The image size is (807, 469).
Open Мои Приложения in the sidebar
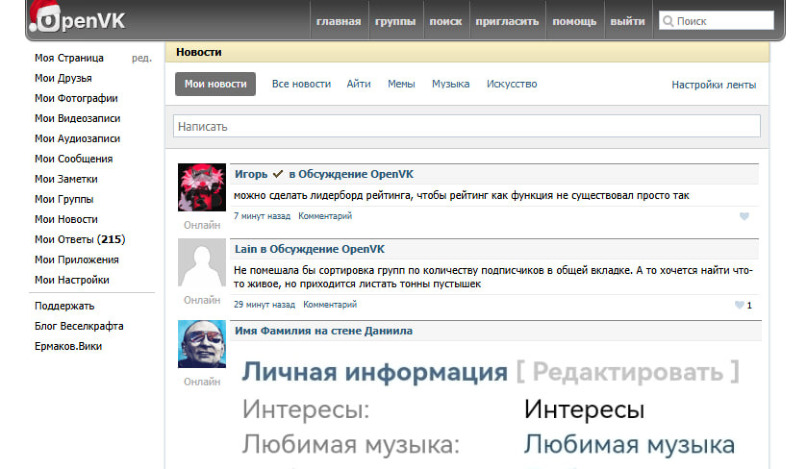click(77, 260)
